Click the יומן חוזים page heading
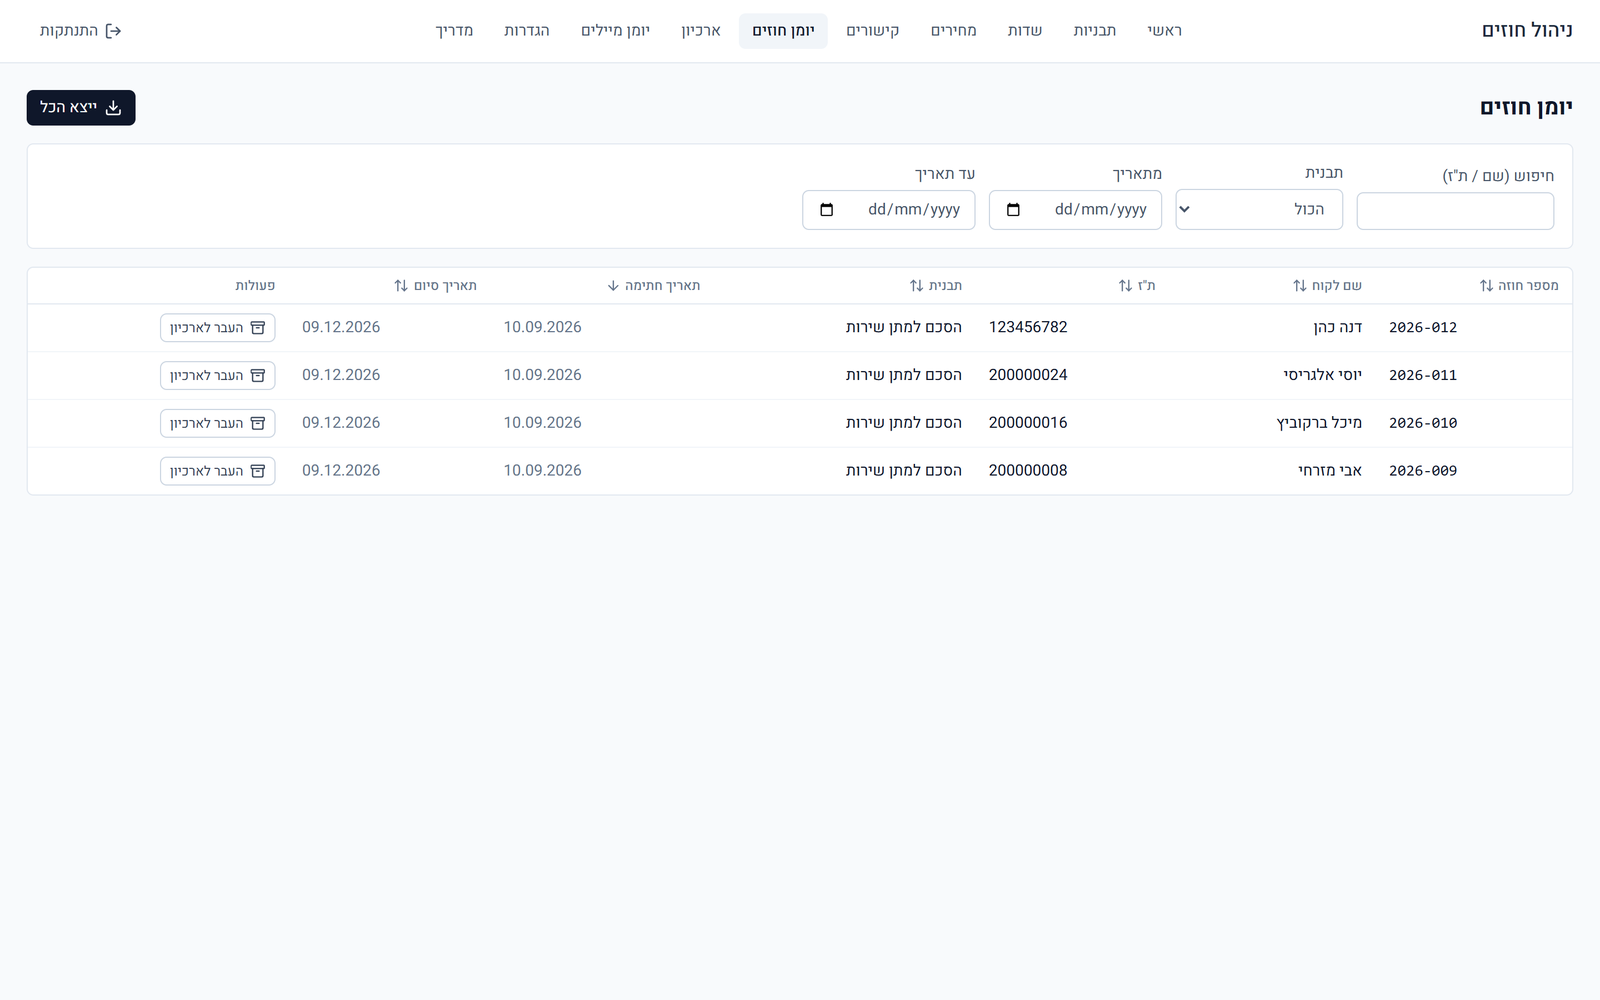 coord(1526,108)
